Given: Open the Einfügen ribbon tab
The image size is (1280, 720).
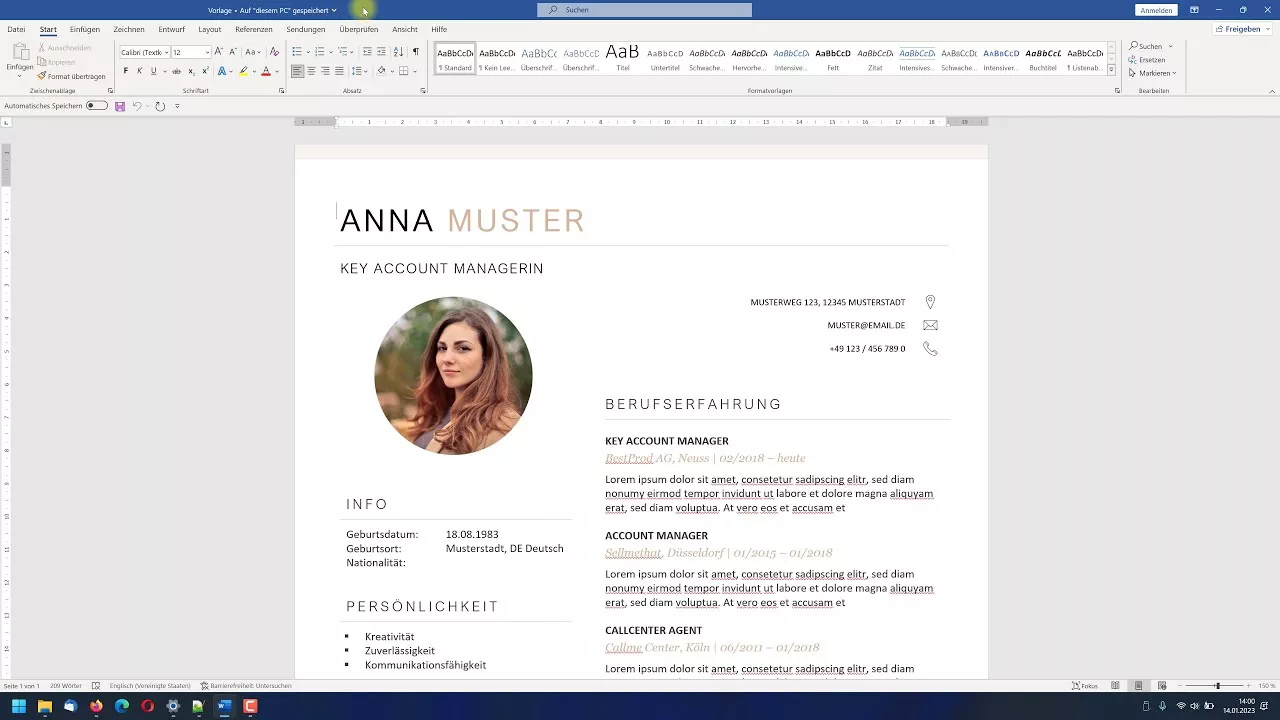Looking at the screenshot, I should 85,29.
